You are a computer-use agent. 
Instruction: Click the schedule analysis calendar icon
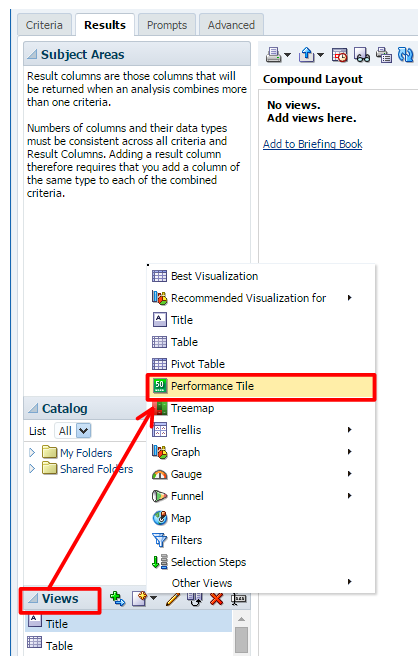click(x=340, y=55)
